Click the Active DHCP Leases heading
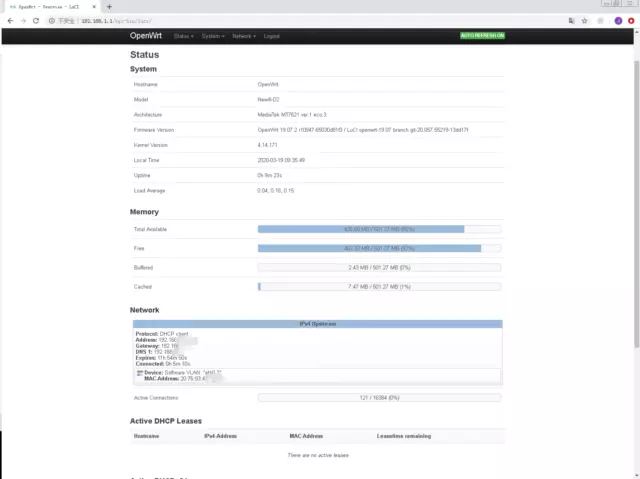This screenshot has height=479, width=640. 166,421
